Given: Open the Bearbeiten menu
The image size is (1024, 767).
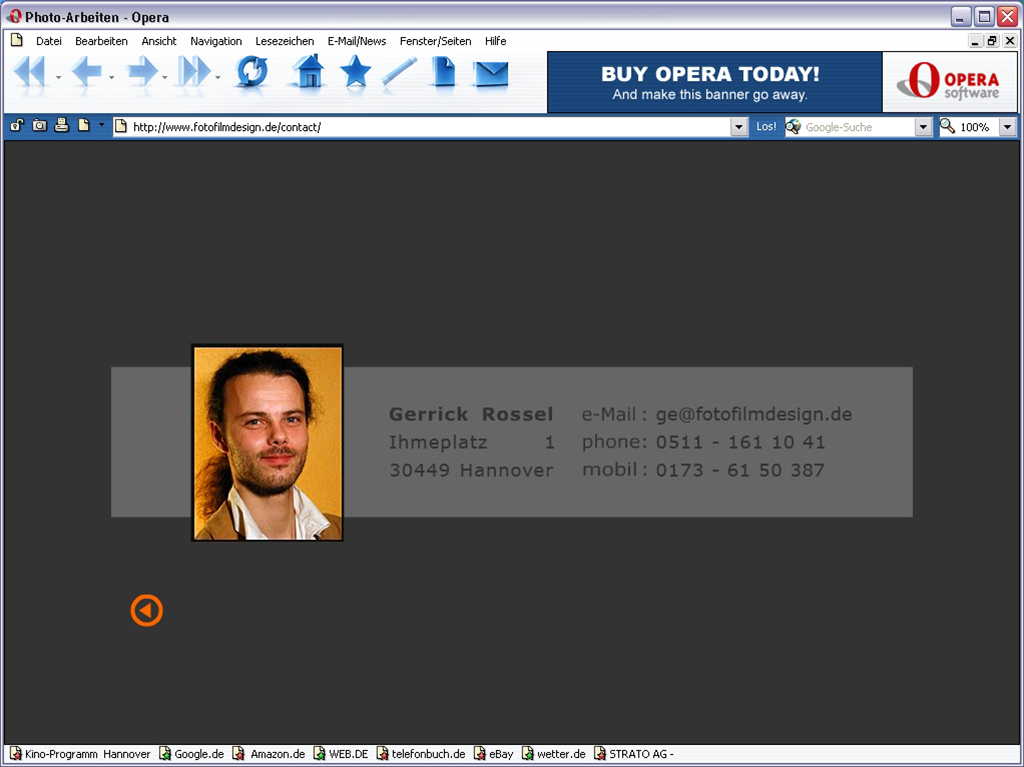Looking at the screenshot, I should (101, 41).
